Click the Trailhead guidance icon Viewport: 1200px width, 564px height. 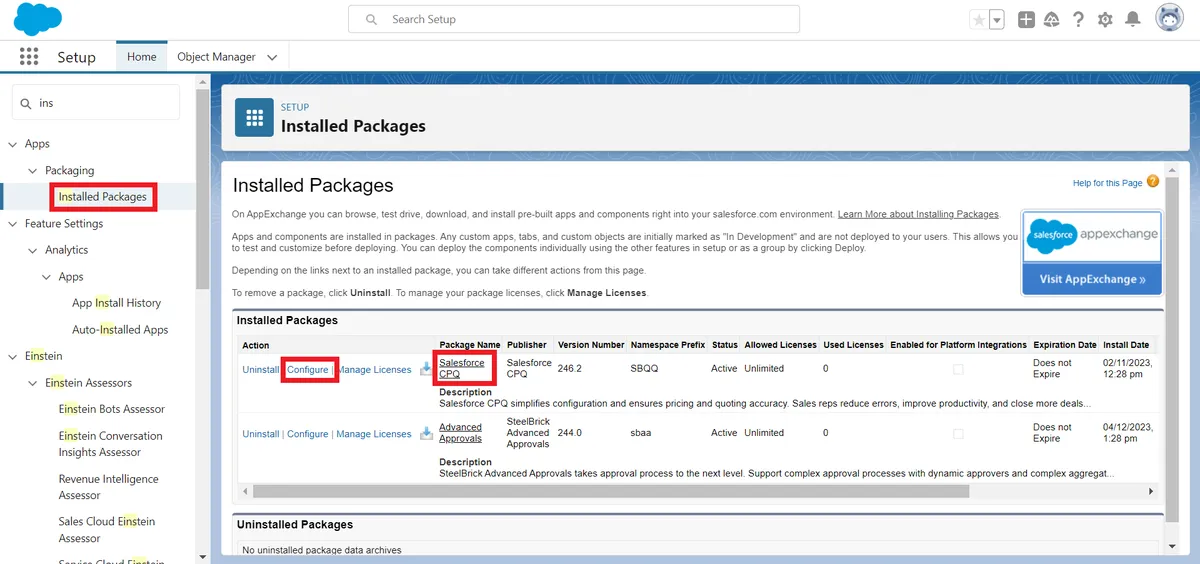(1052, 20)
